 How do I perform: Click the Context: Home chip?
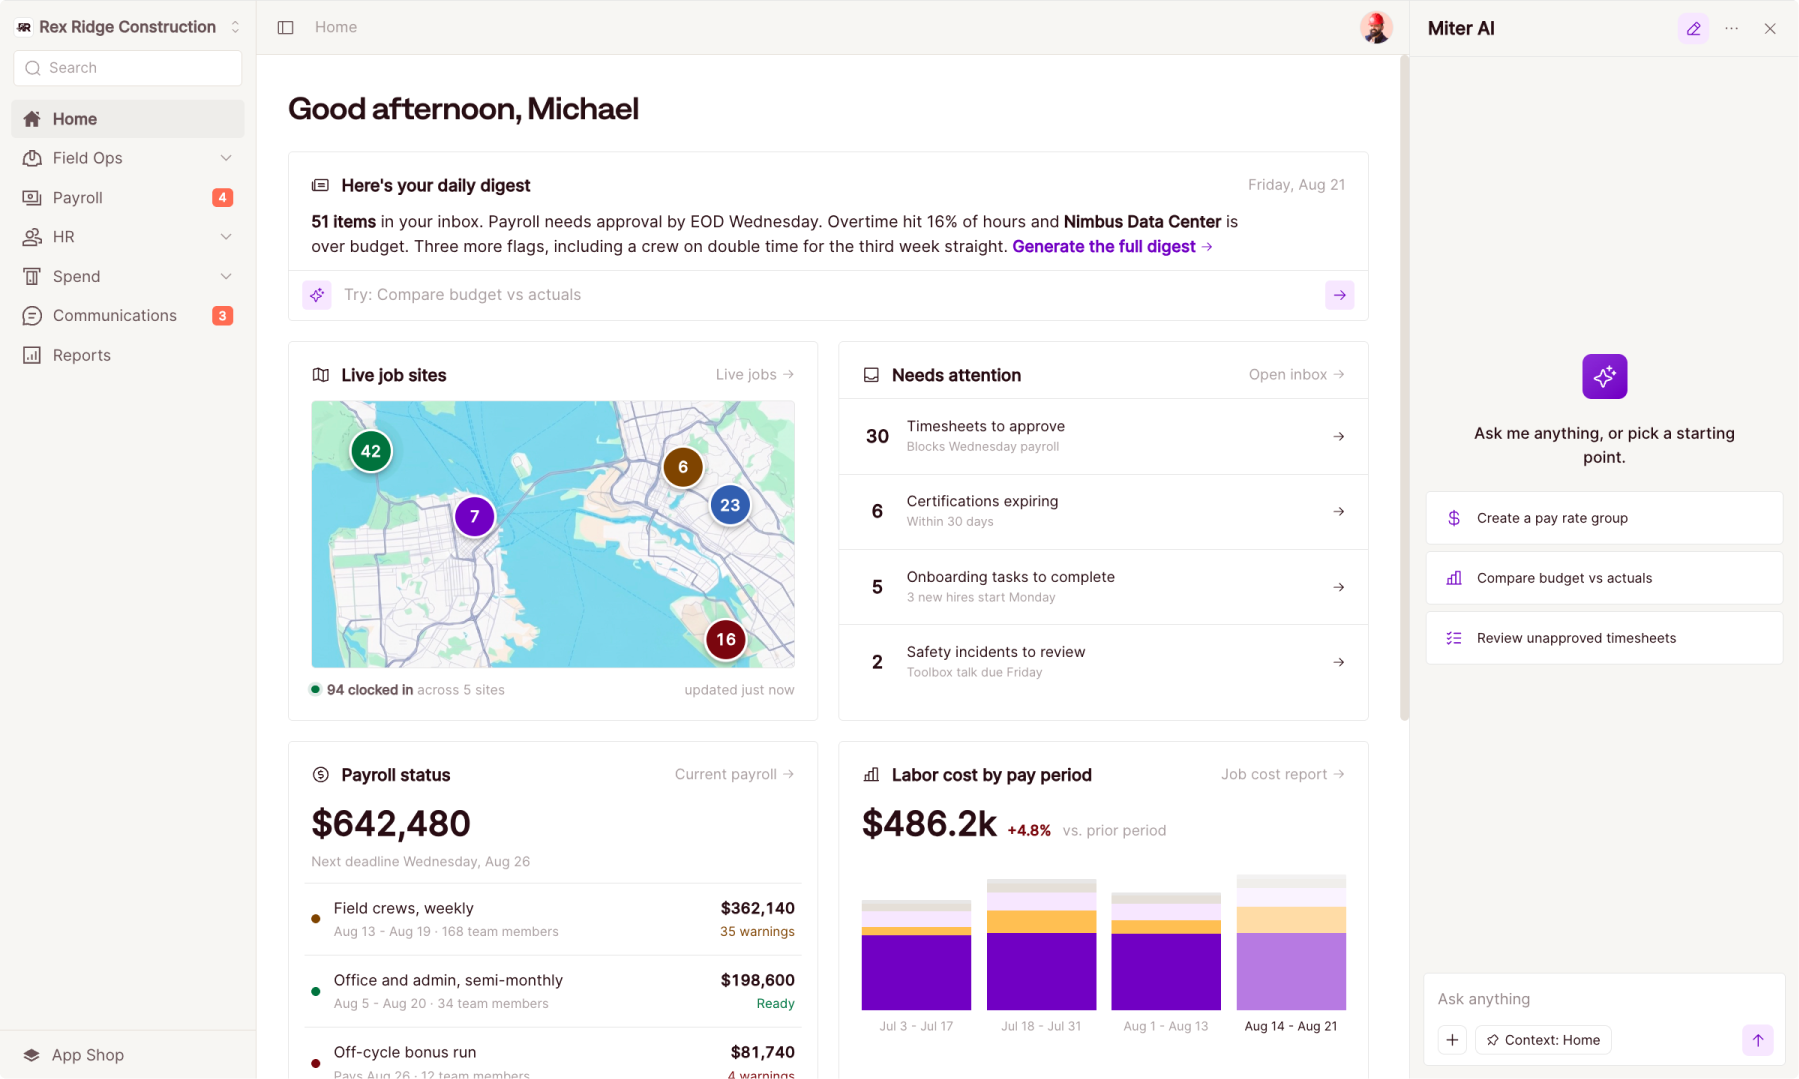1543,1040
